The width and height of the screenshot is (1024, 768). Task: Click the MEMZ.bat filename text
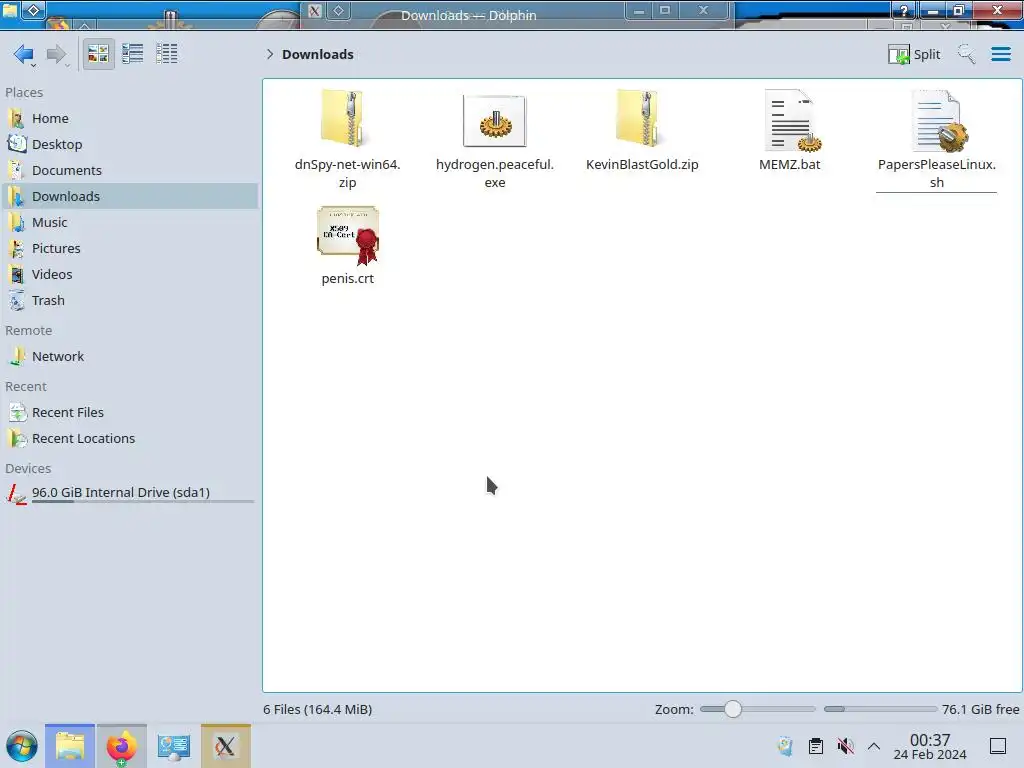(790, 165)
